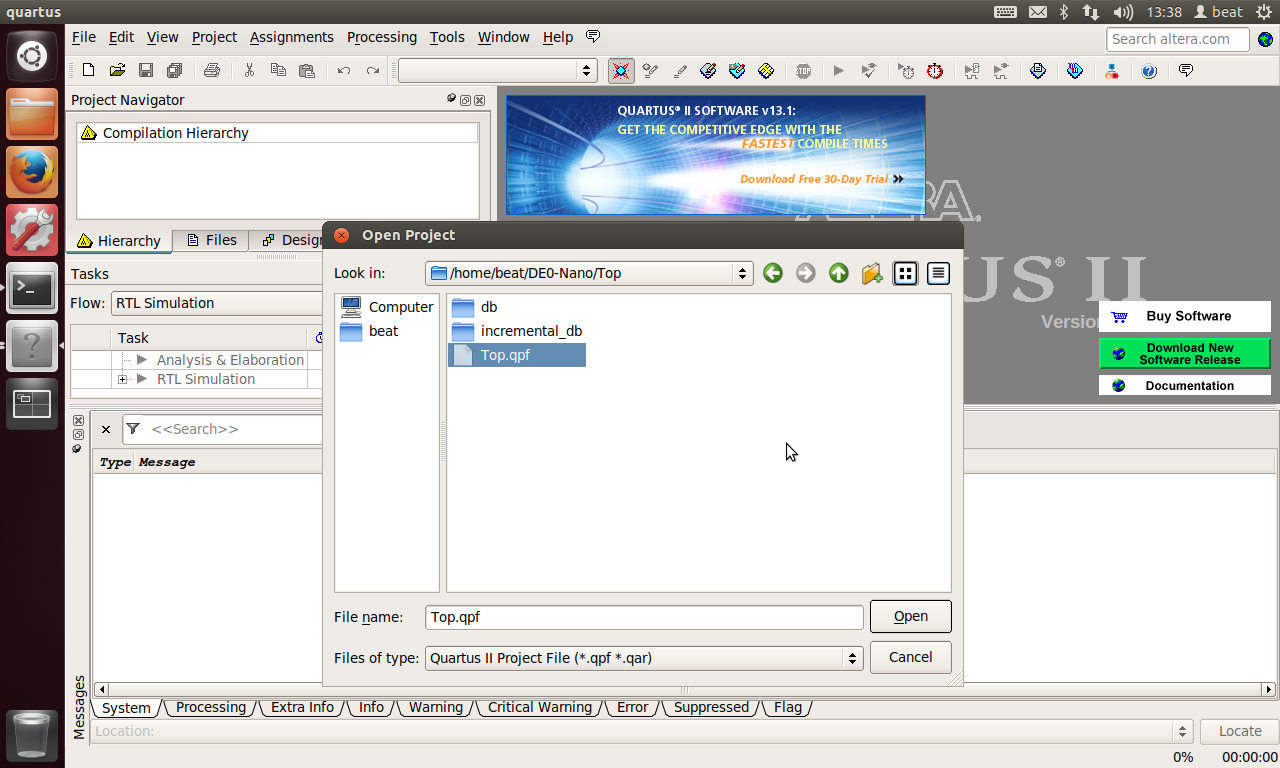The height and width of the screenshot is (768, 1280).
Task: Go back to previous folder in dialog
Action: click(x=772, y=273)
